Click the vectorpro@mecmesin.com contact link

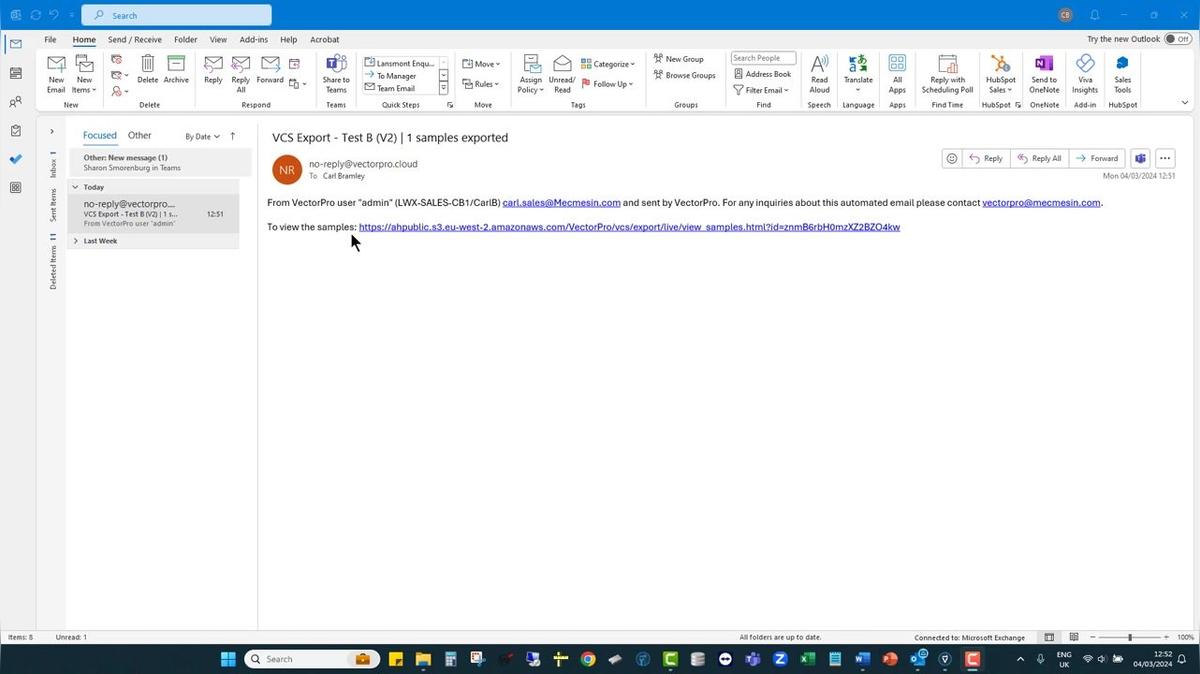click(1041, 202)
